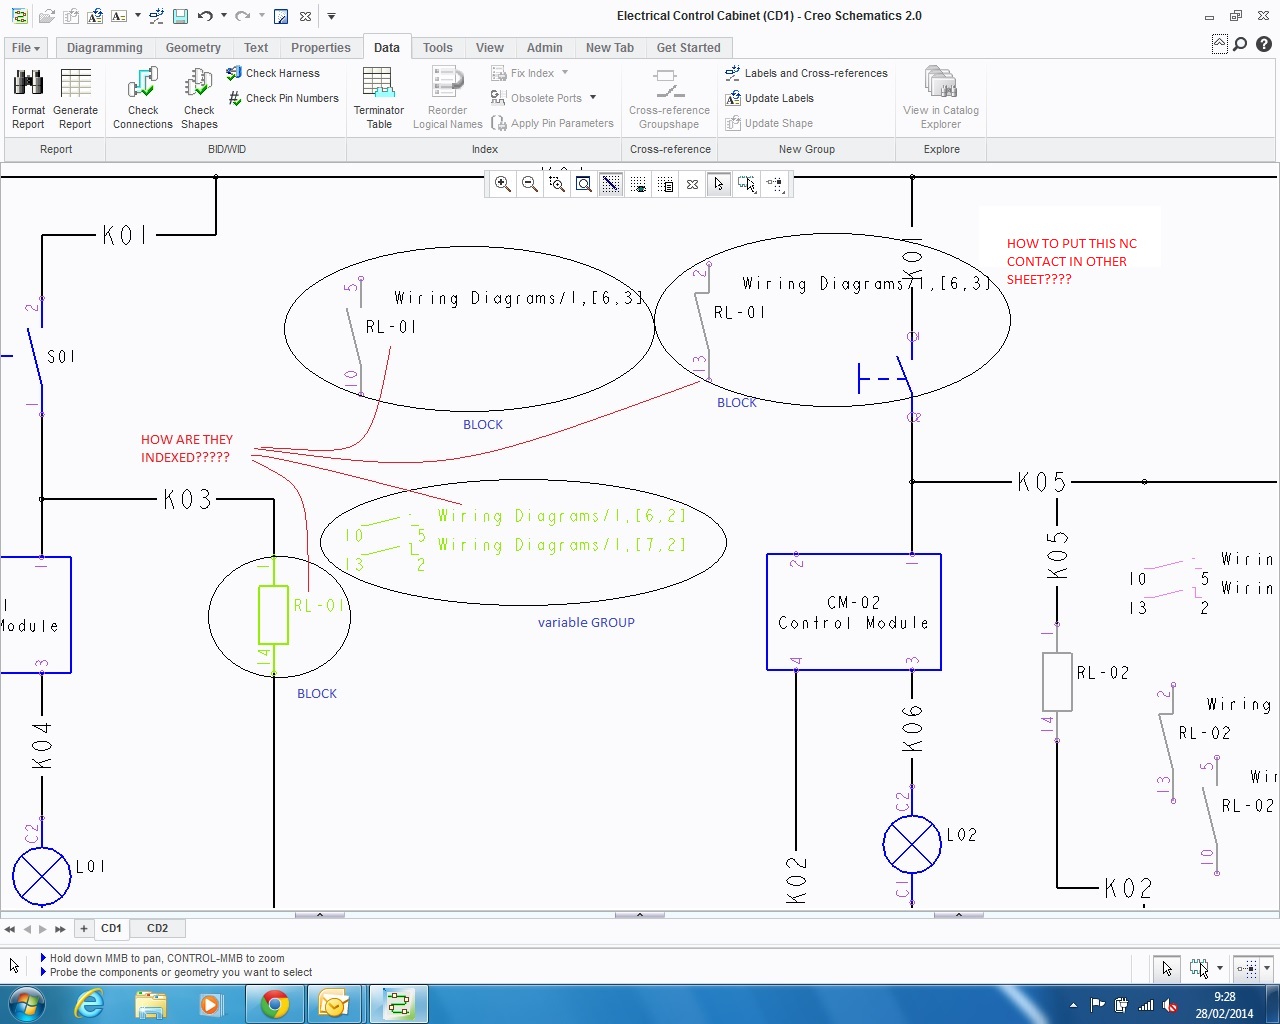Image resolution: width=1280 pixels, height=1024 pixels.
Task: Run the Check Shapes tool
Action: pos(198,95)
